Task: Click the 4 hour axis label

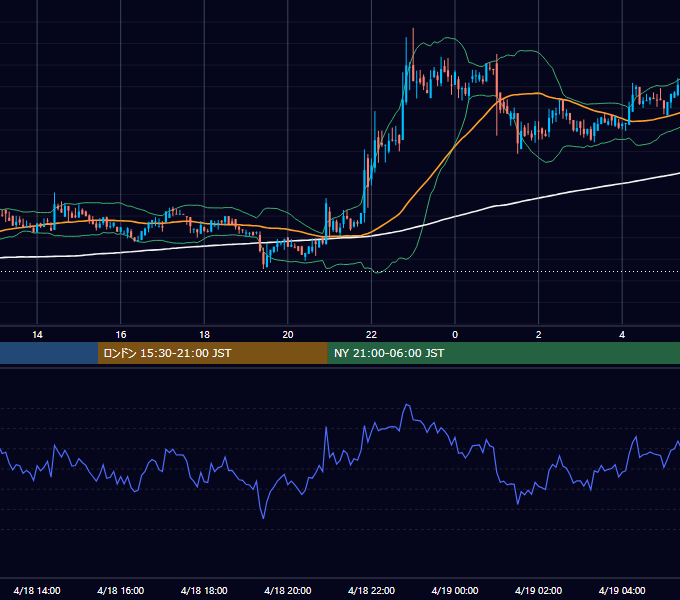Action: point(622,335)
